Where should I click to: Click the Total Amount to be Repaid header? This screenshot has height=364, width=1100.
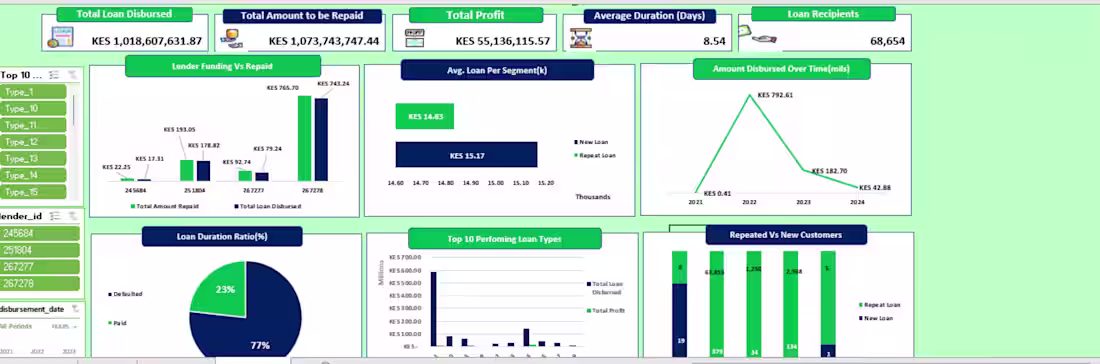click(302, 16)
